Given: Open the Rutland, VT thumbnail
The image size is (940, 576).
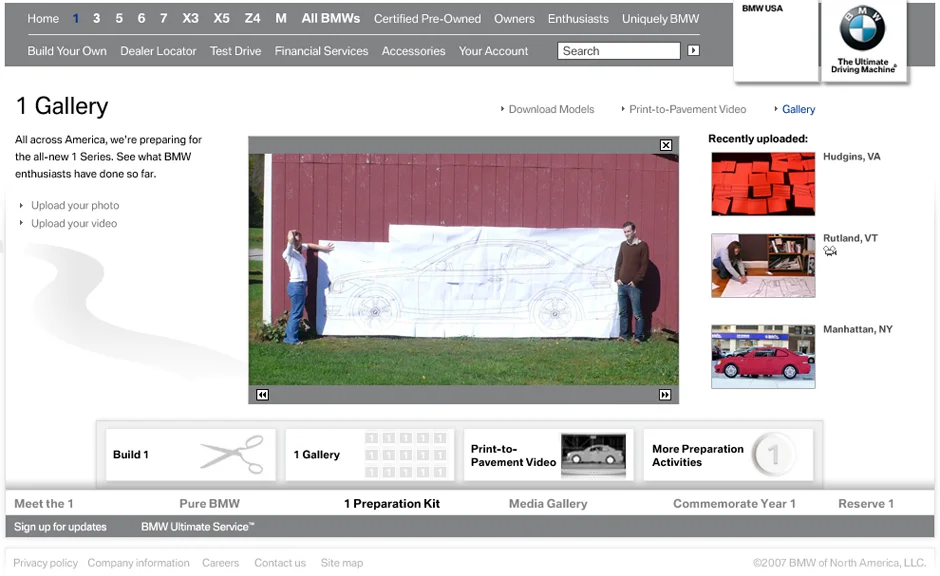Looking at the screenshot, I should (x=763, y=266).
